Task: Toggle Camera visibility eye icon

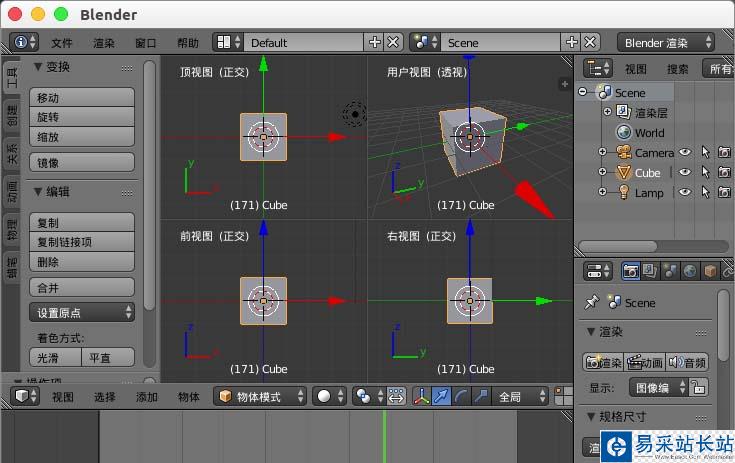Action: tap(685, 152)
